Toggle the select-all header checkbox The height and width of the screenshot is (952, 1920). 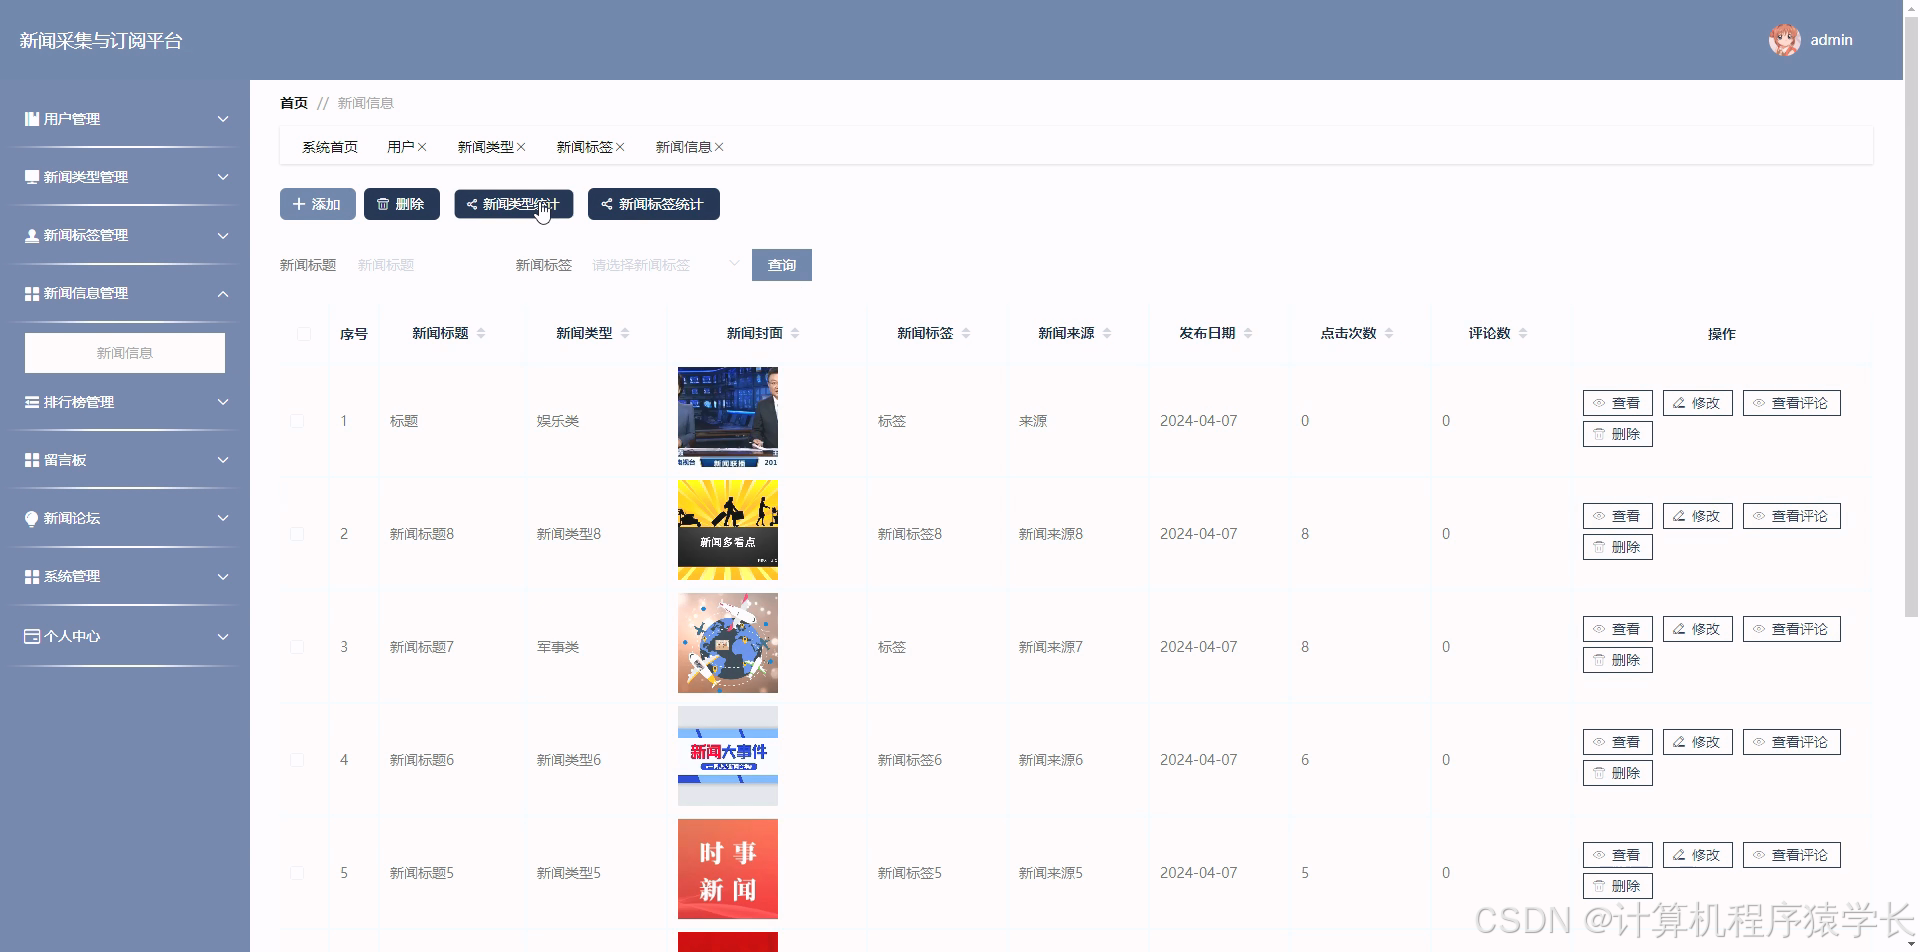tap(304, 334)
